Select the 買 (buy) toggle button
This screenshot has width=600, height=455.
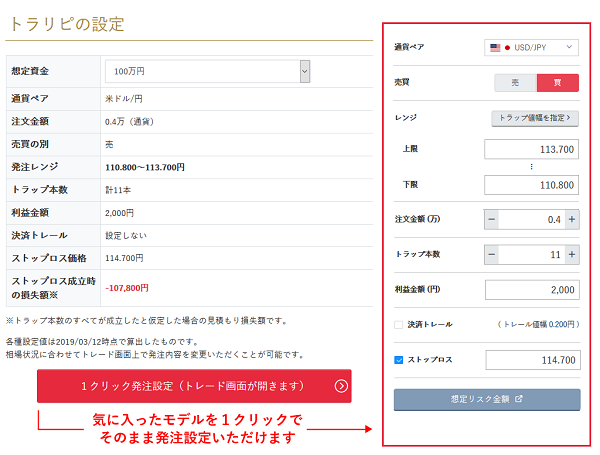coord(558,83)
